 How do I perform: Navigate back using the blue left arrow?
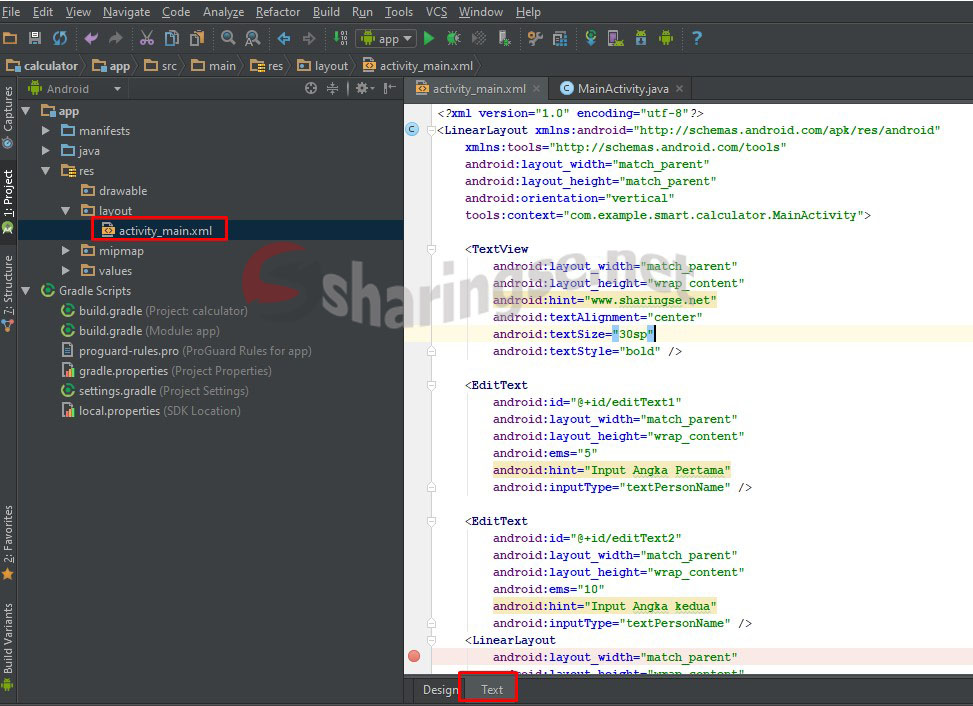[284, 38]
